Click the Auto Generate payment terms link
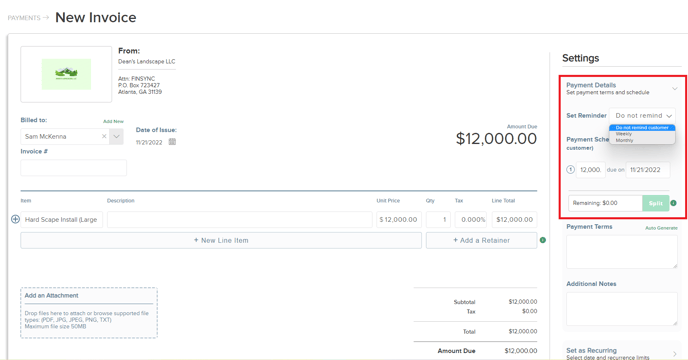 pos(661,228)
